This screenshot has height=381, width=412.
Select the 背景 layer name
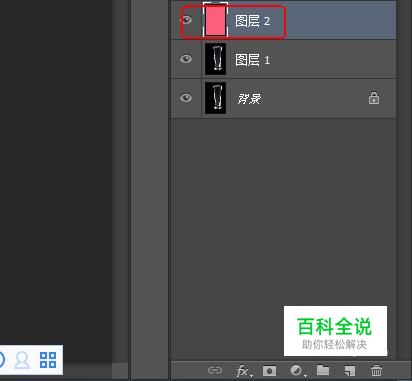coord(249,99)
